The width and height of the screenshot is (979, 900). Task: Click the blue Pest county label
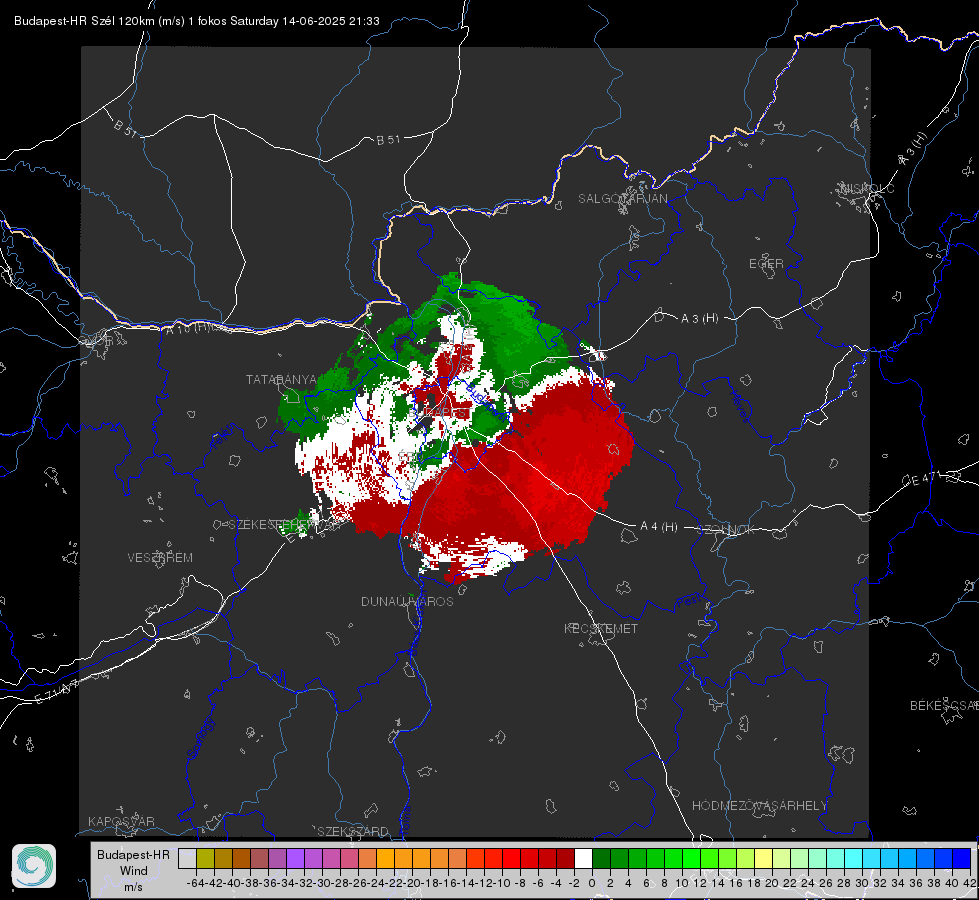[x=687, y=602]
